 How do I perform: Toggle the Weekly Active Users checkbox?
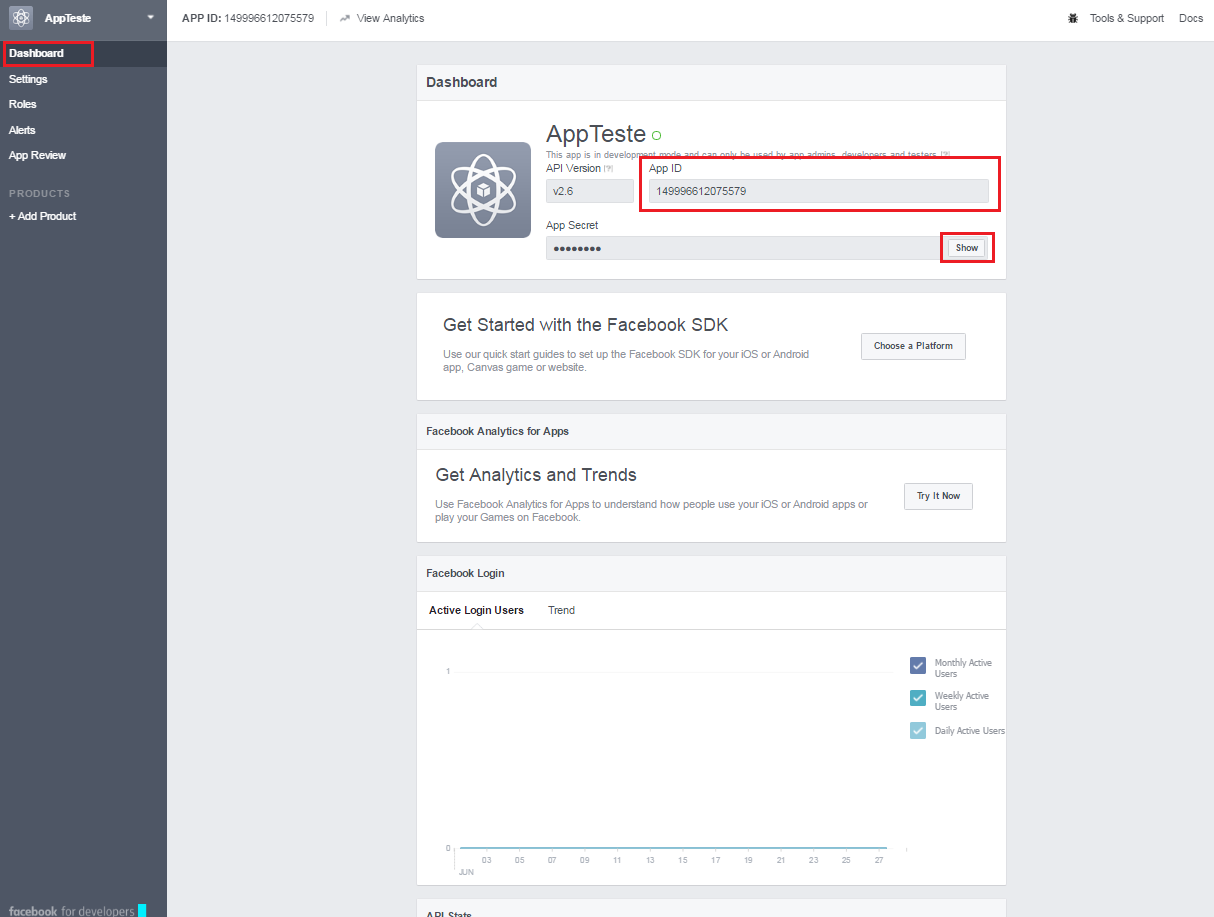(x=918, y=698)
